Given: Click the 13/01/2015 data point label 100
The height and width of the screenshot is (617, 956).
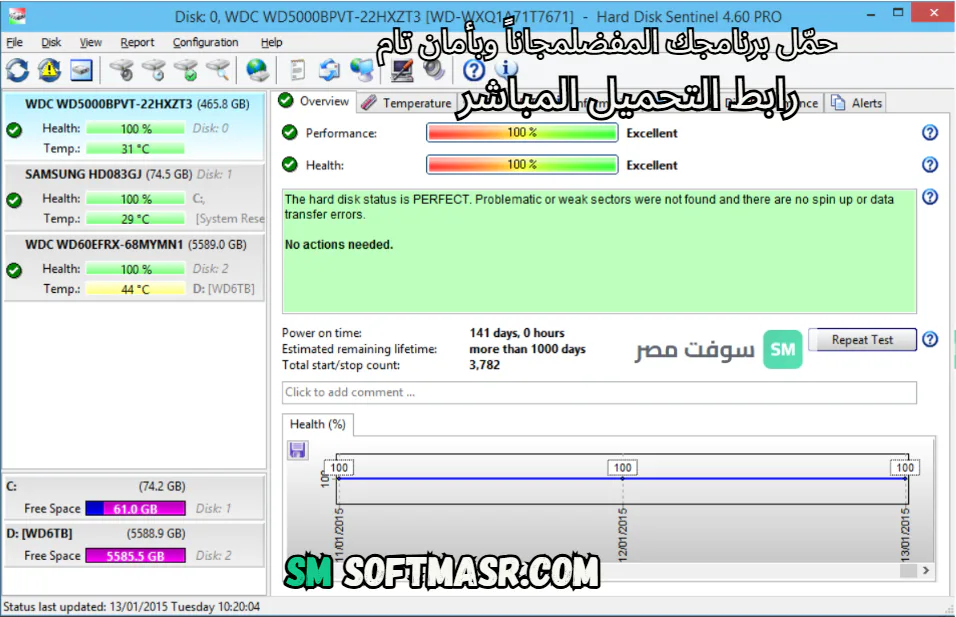Looking at the screenshot, I should [905, 468].
